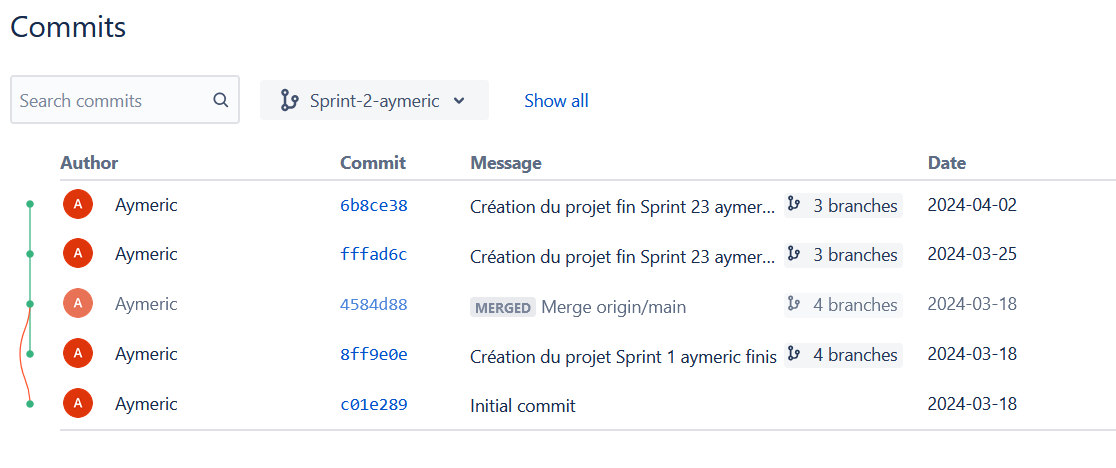This screenshot has height=468, width=1116.
Task: Open the Sprint-2-aymeric branch dropdown
Action: point(374,100)
